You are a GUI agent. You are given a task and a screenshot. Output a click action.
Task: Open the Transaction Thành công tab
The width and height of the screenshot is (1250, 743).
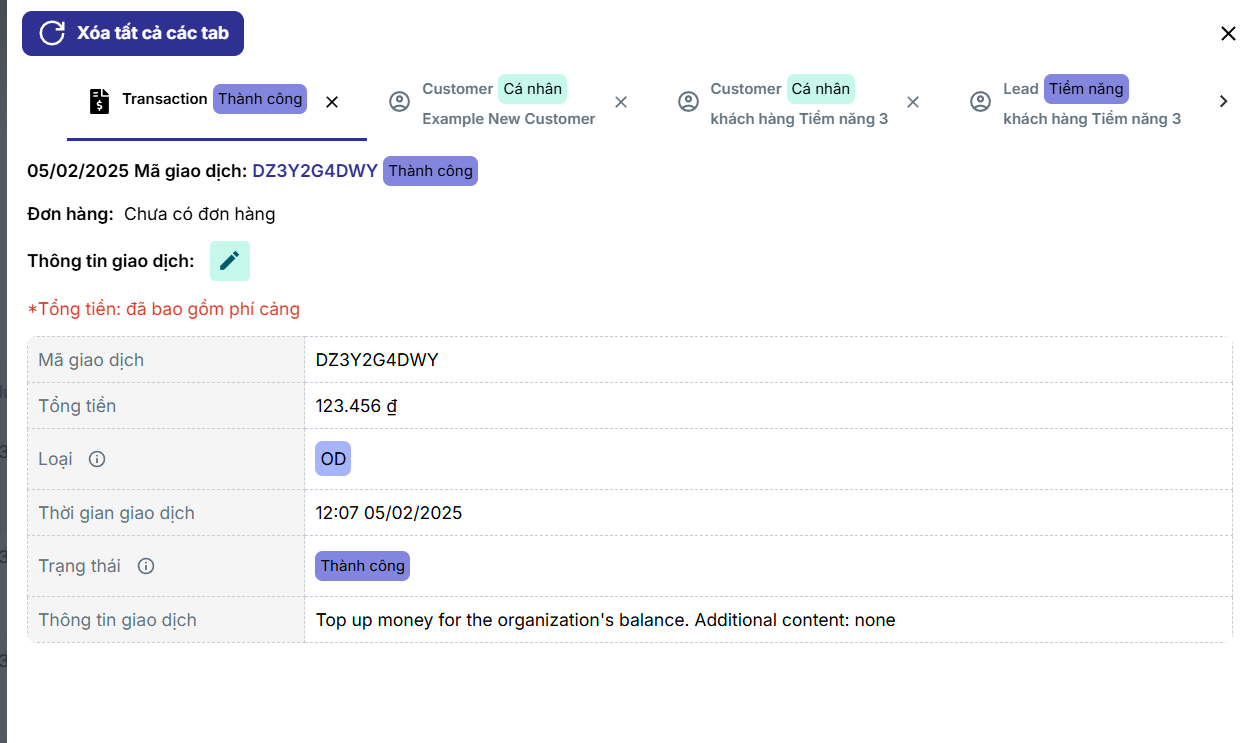217,101
